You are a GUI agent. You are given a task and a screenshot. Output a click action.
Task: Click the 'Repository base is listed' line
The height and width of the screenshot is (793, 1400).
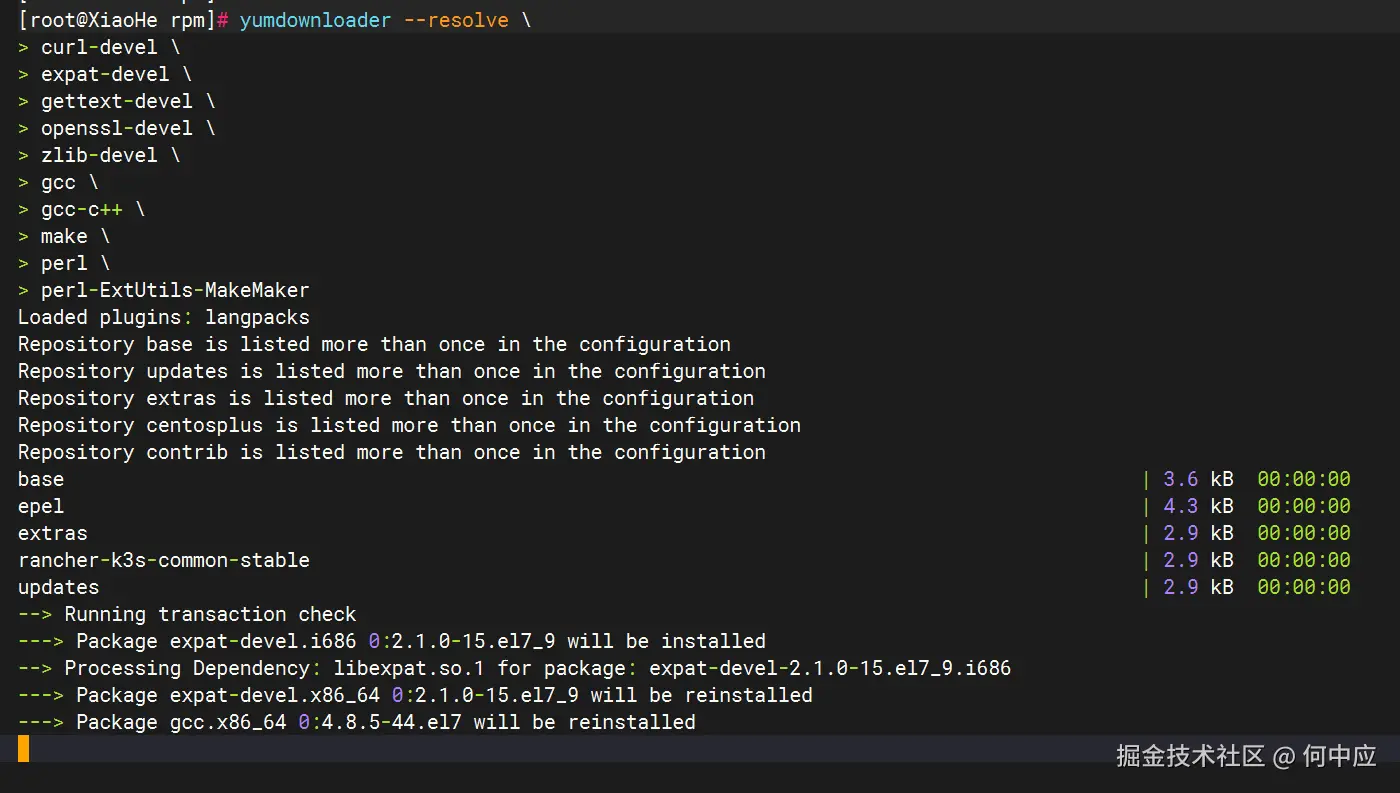click(x=374, y=344)
